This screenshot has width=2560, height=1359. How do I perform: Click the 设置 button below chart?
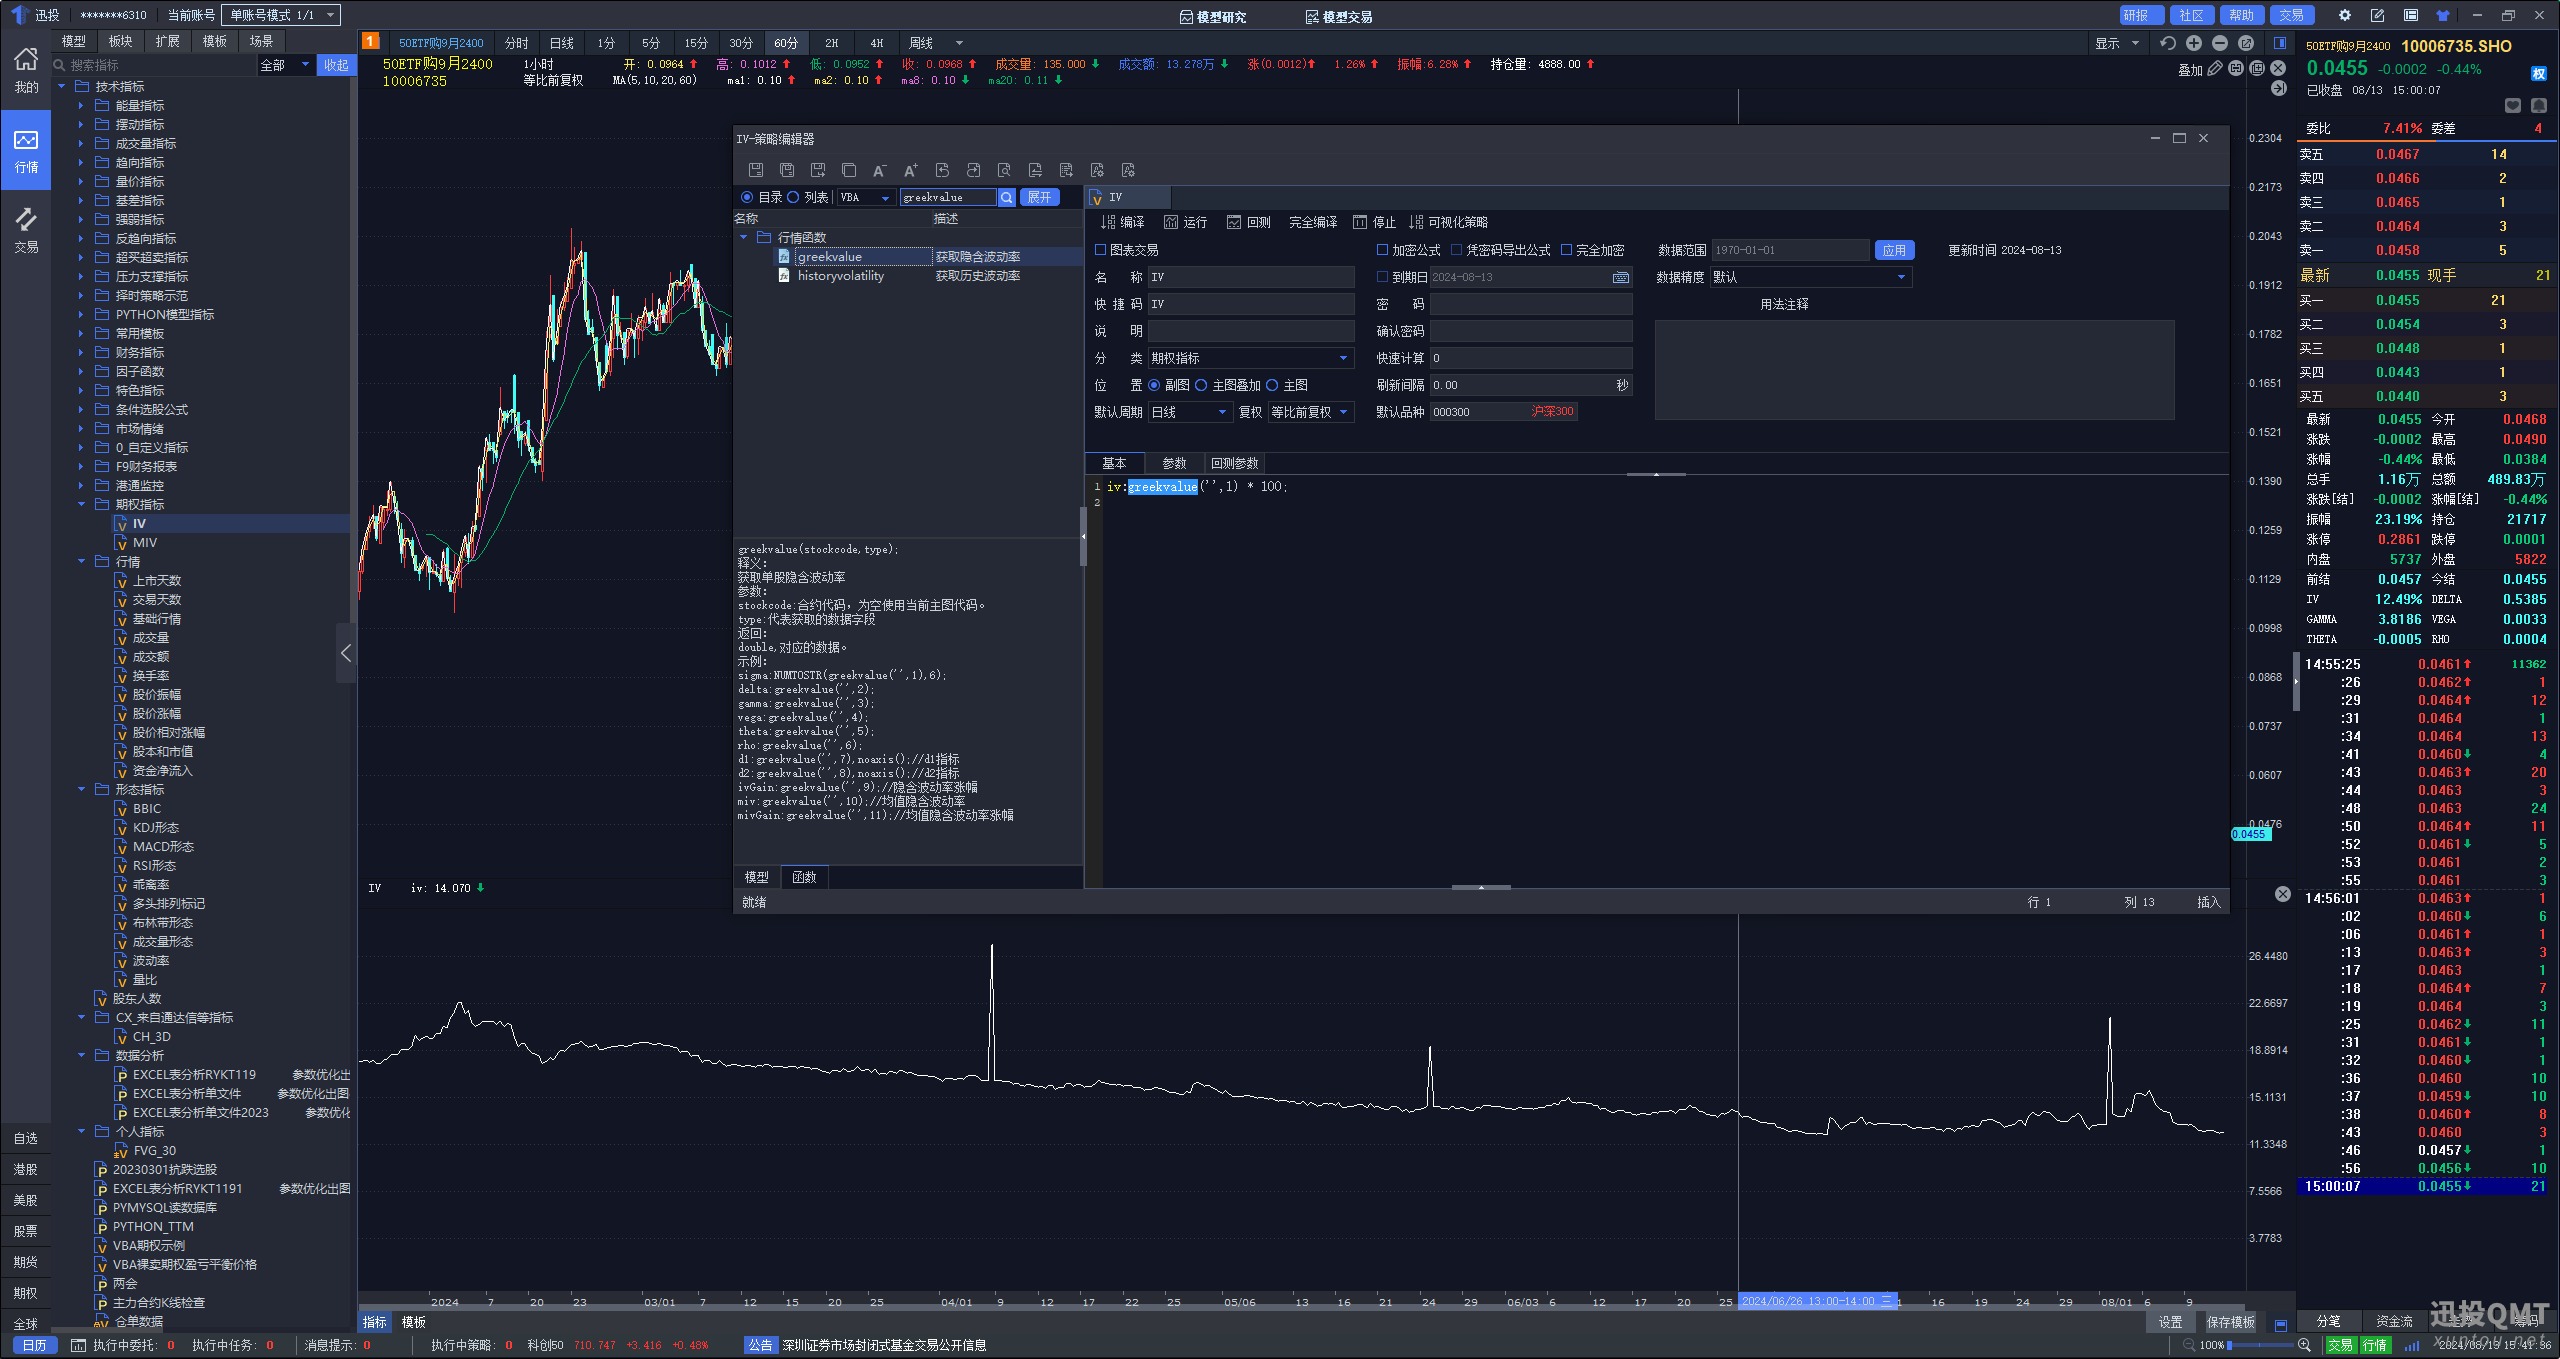click(x=2170, y=1322)
